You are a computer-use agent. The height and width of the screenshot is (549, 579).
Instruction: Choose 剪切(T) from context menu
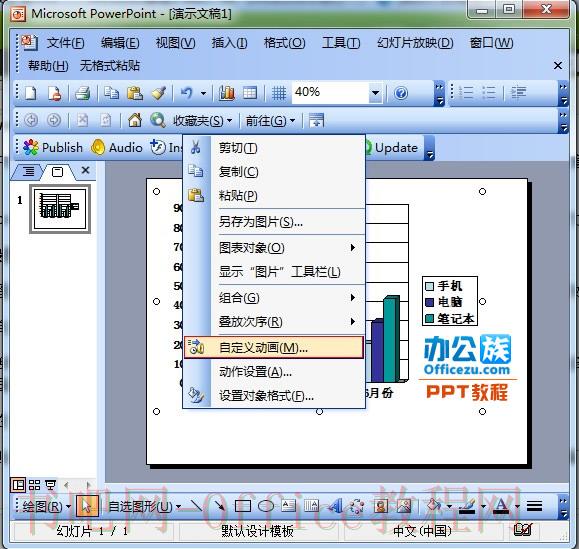[274, 148]
